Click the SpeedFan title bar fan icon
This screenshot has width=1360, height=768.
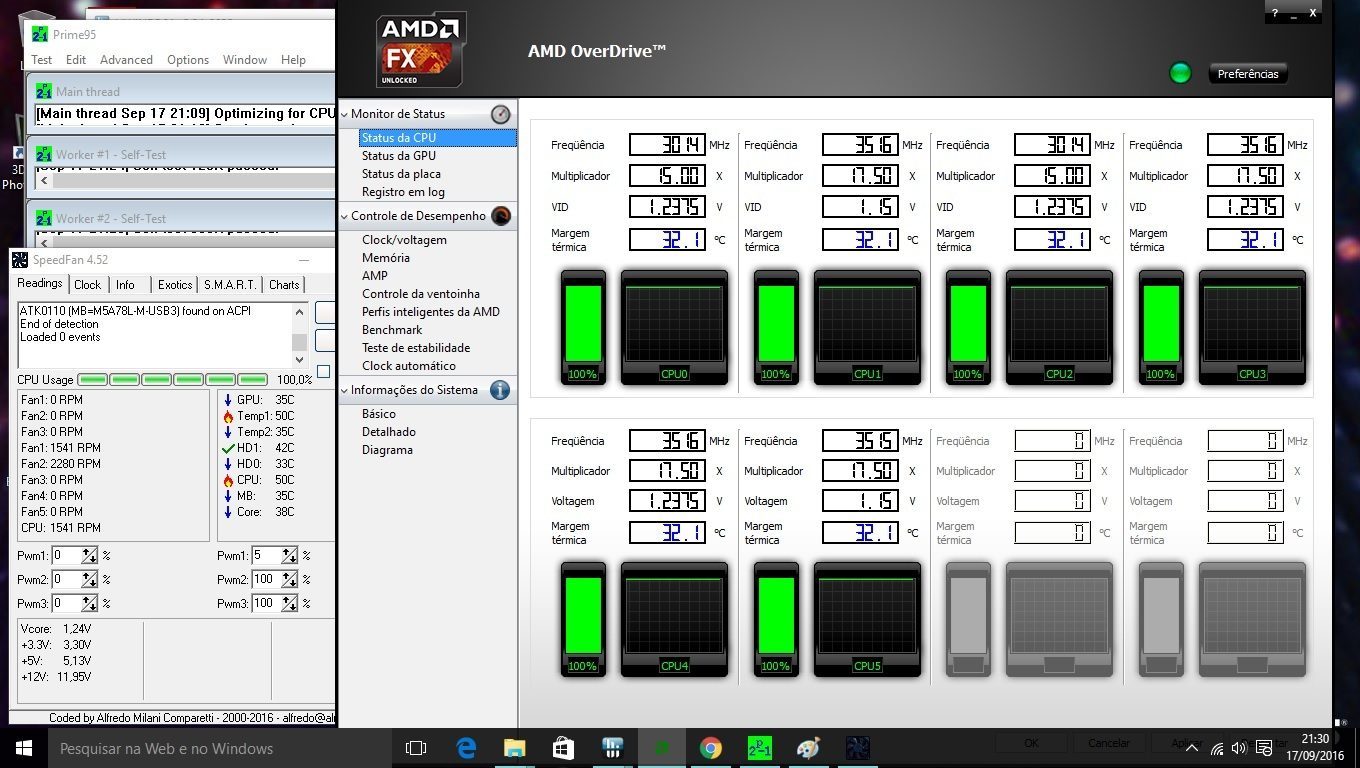tap(20, 260)
